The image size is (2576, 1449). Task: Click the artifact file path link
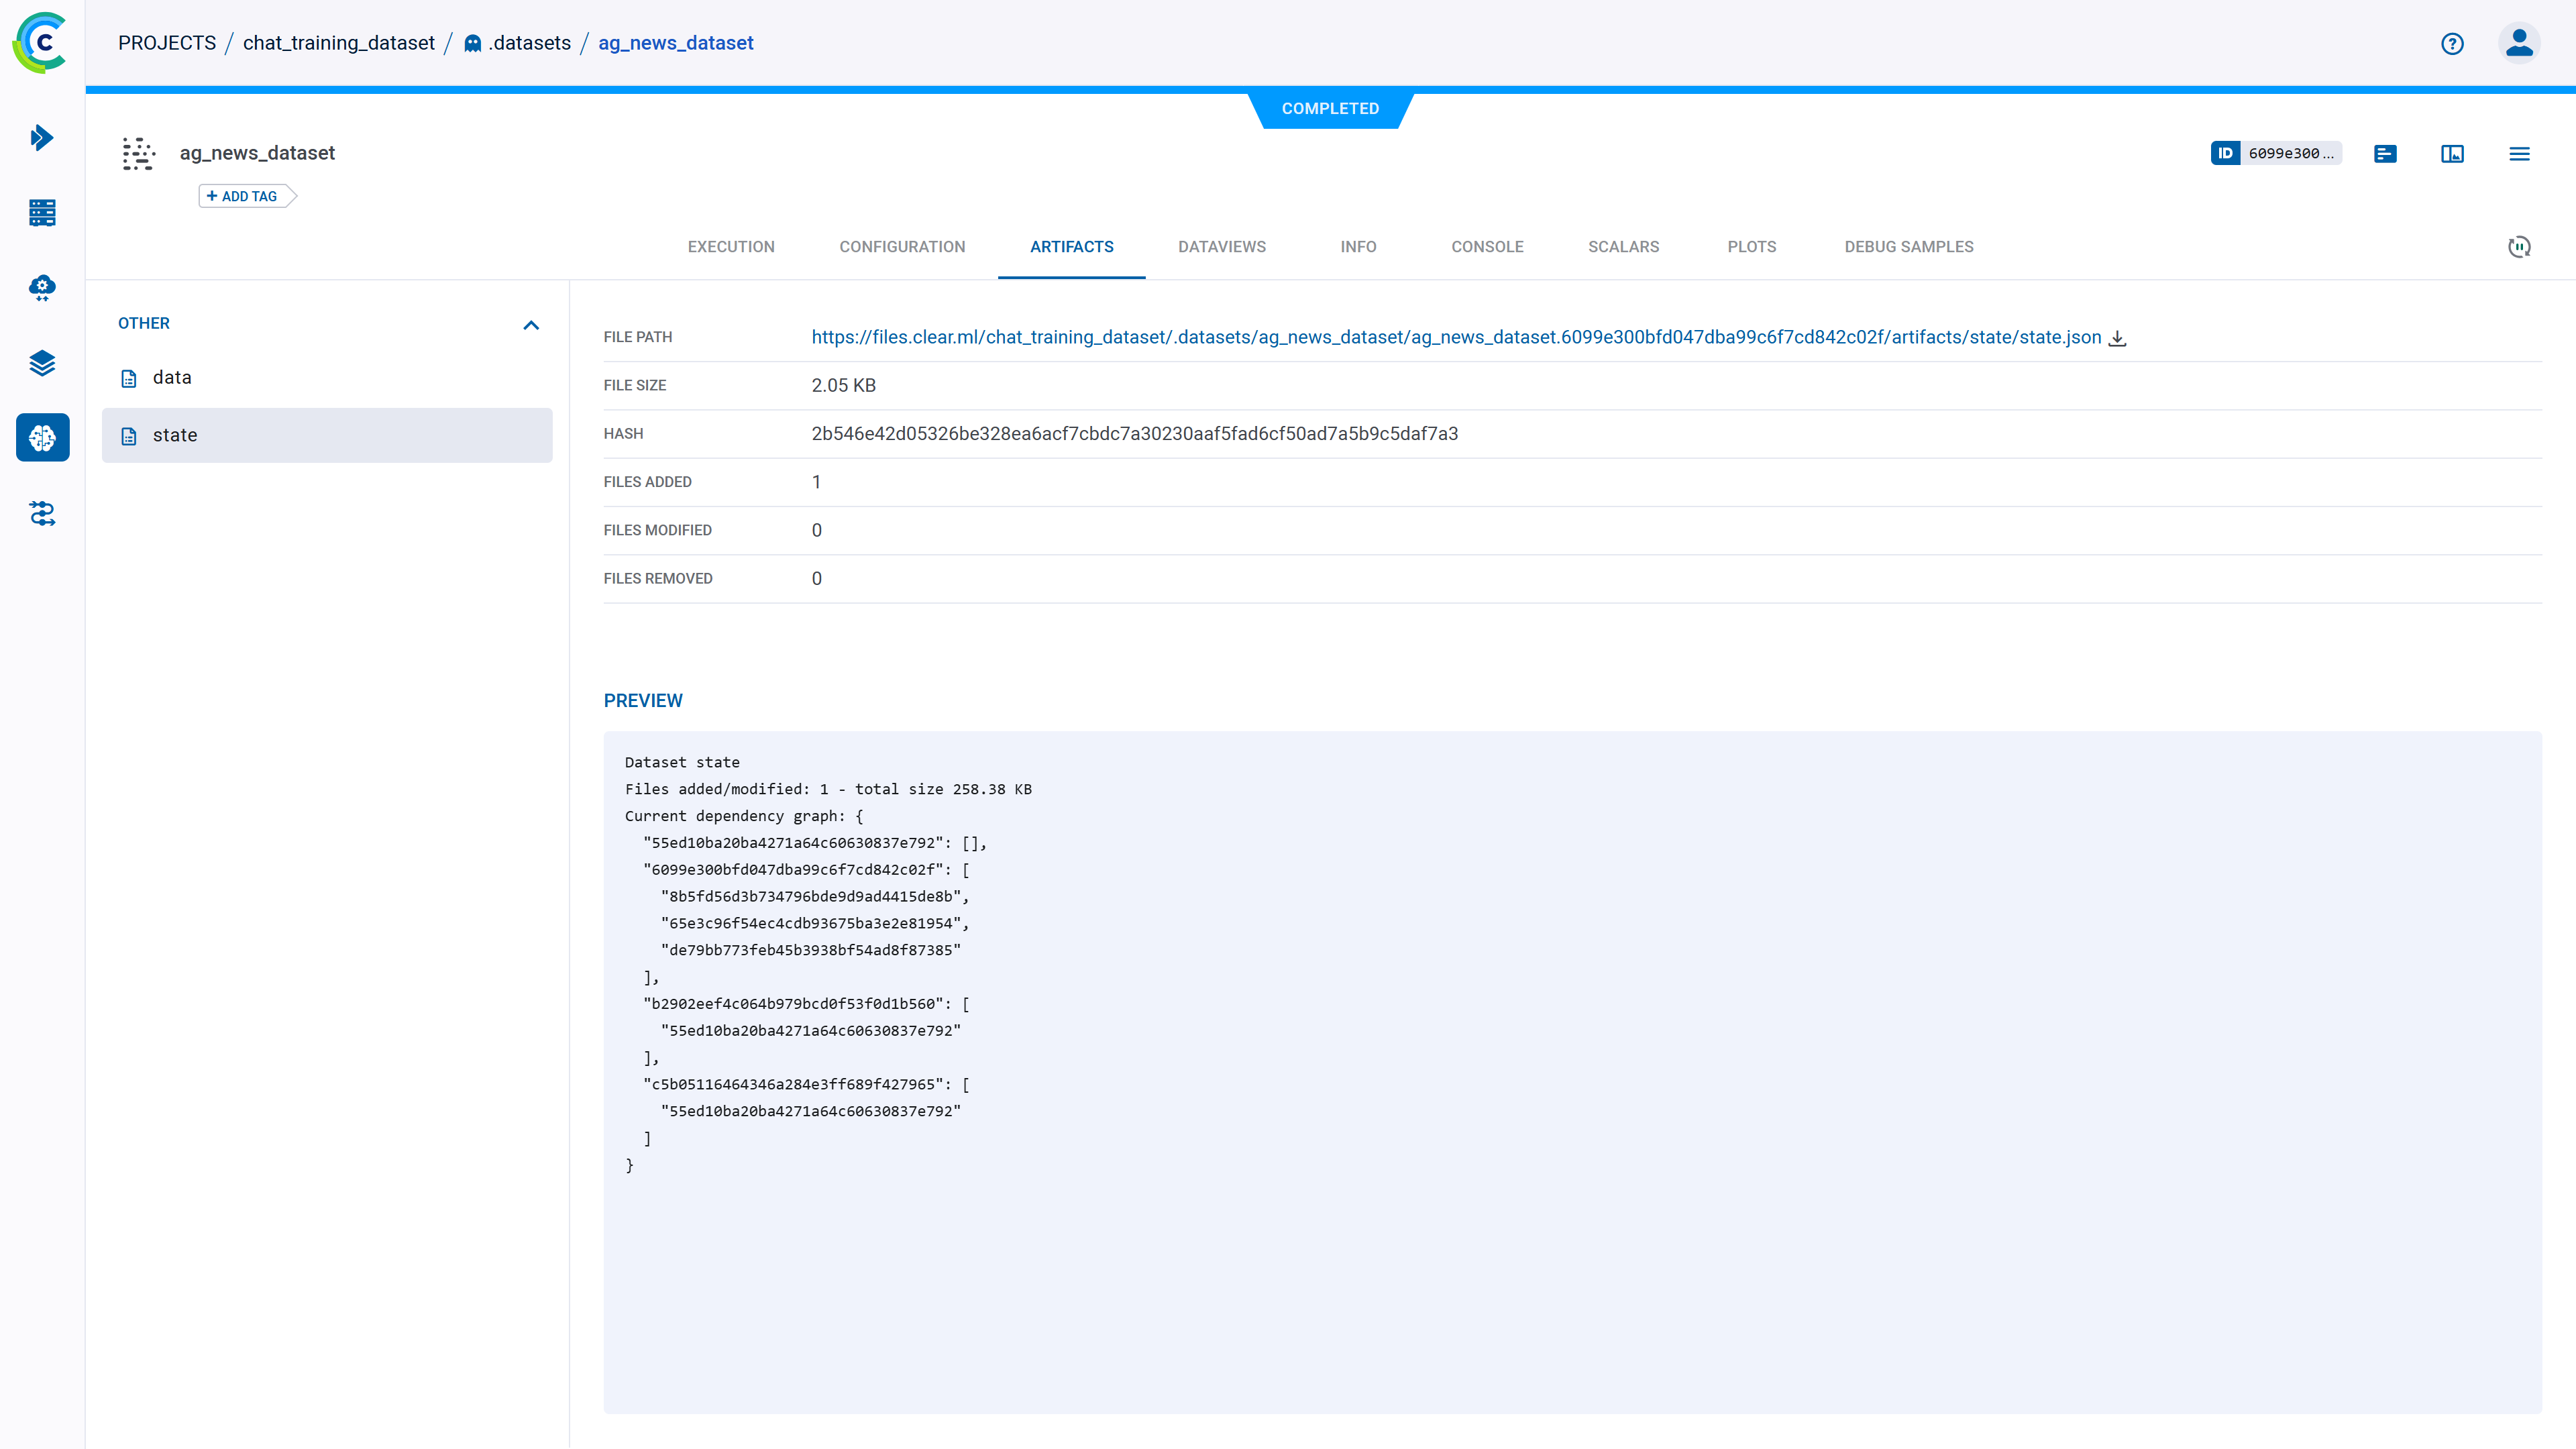[x=1454, y=336]
